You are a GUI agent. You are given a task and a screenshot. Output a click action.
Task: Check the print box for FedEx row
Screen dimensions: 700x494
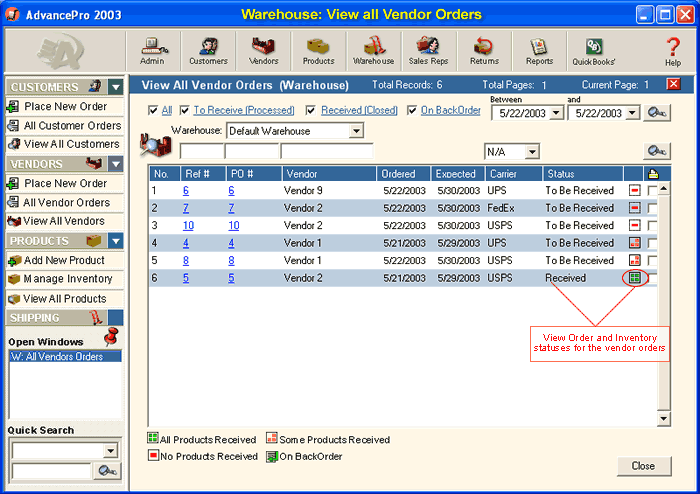tap(652, 208)
